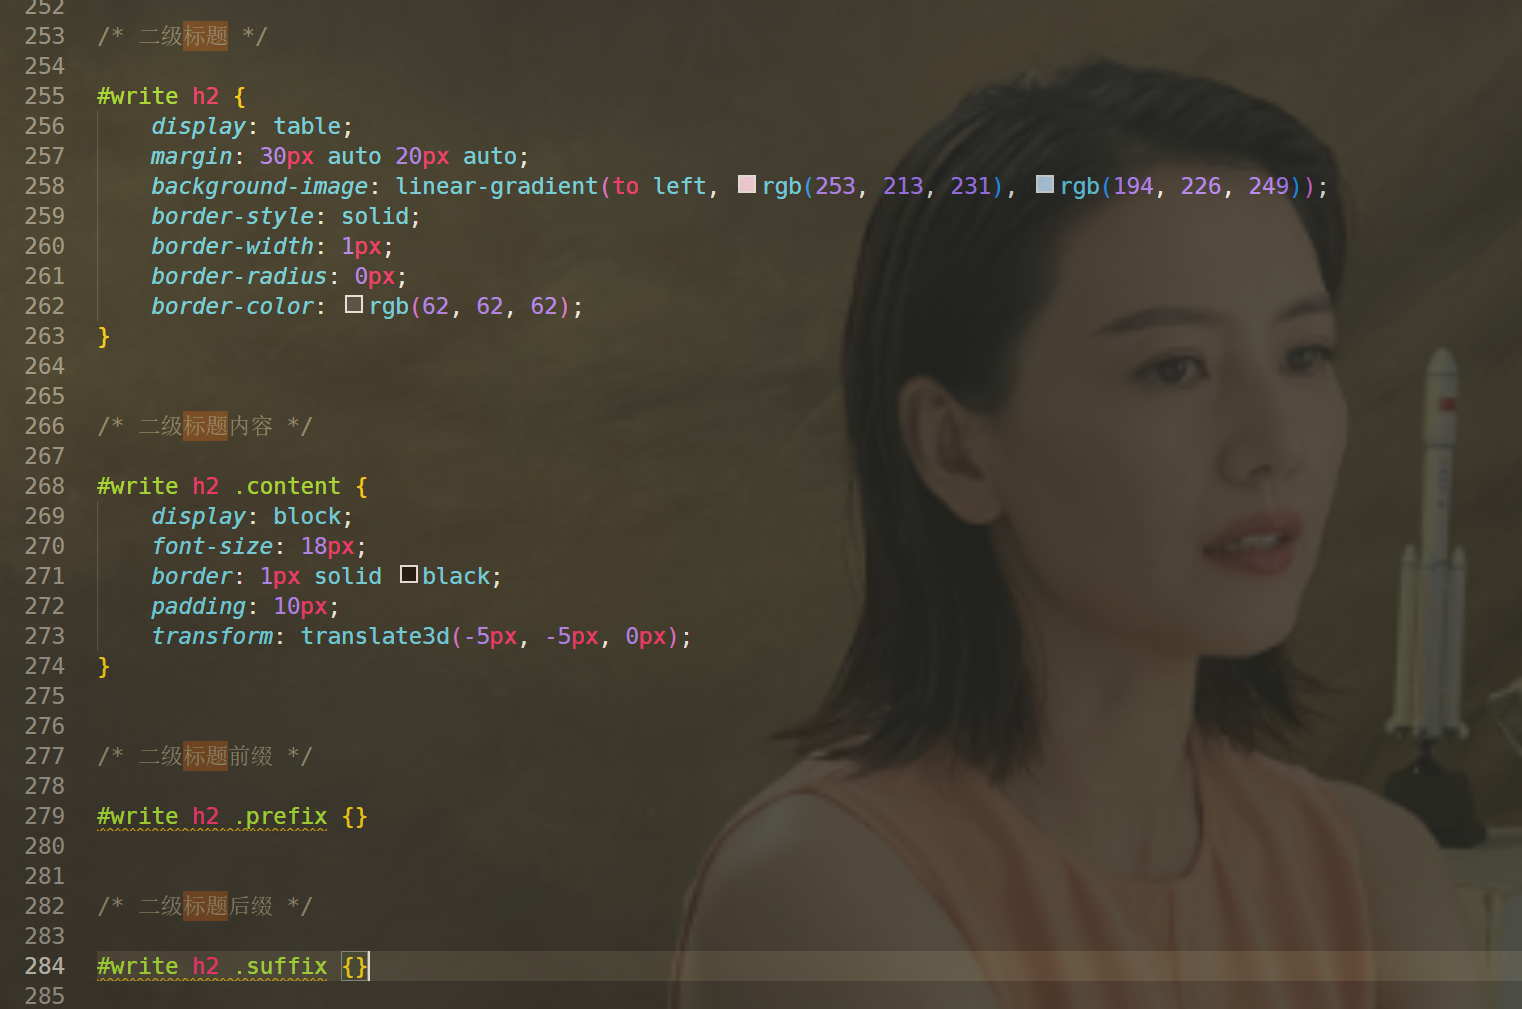Click the "border-radius" property name
The width and height of the screenshot is (1522, 1009).
pyautogui.click(x=239, y=276)
